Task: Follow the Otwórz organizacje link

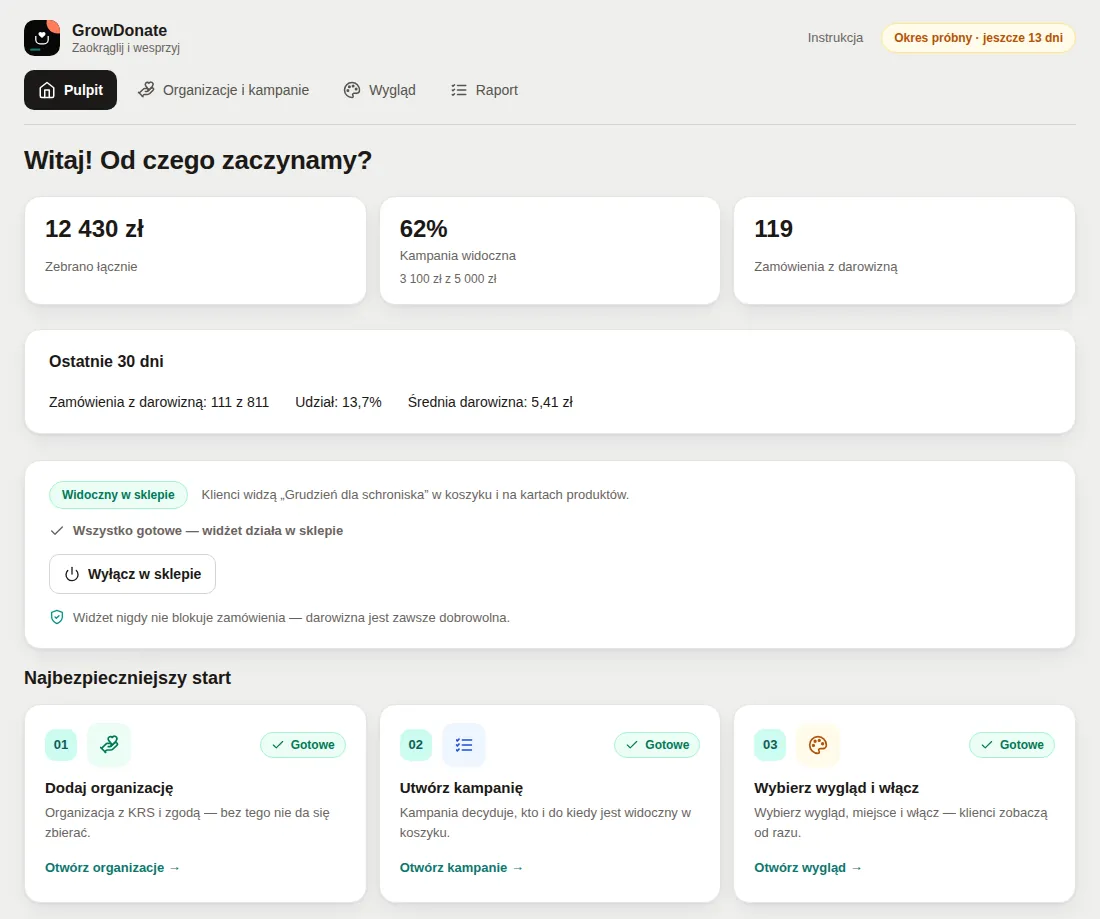Action: [x=112, y=868]
